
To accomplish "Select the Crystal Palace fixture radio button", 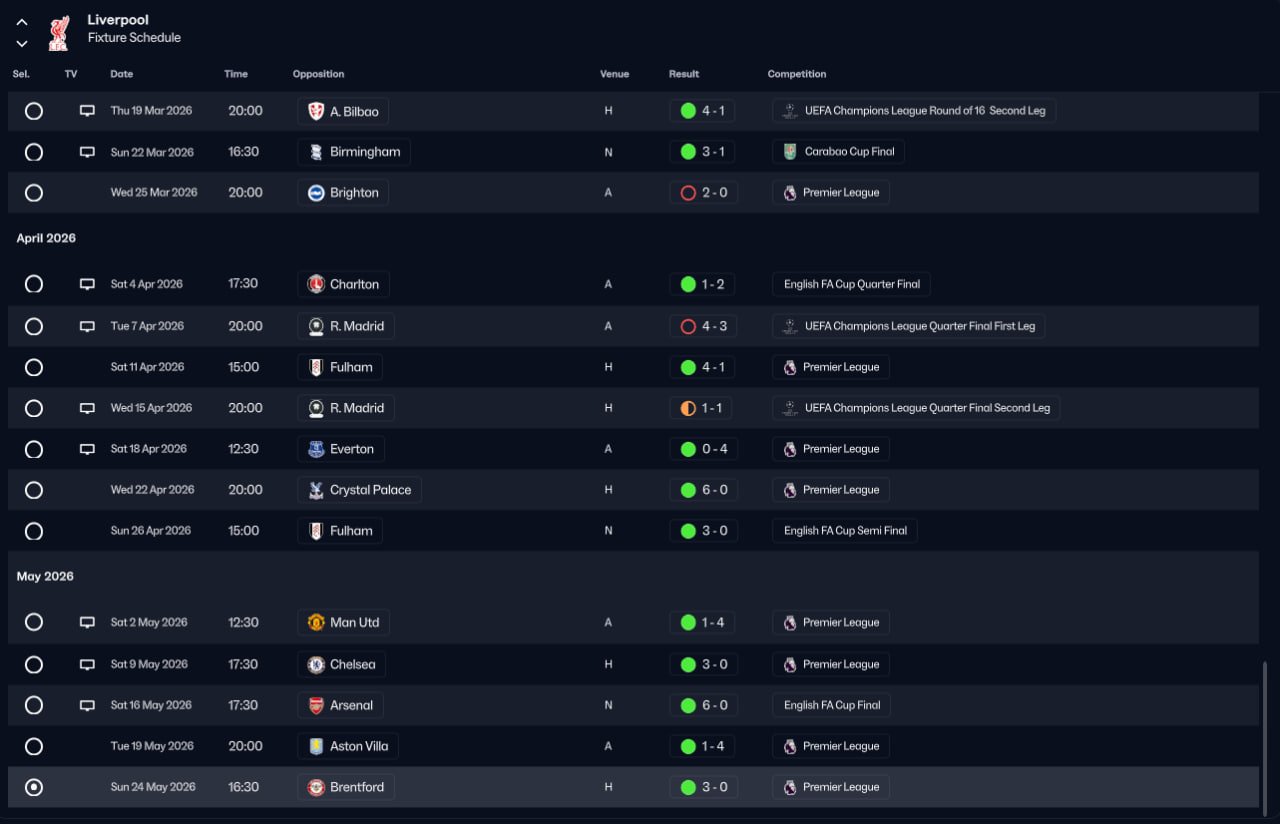I will [x=34, y=490].
